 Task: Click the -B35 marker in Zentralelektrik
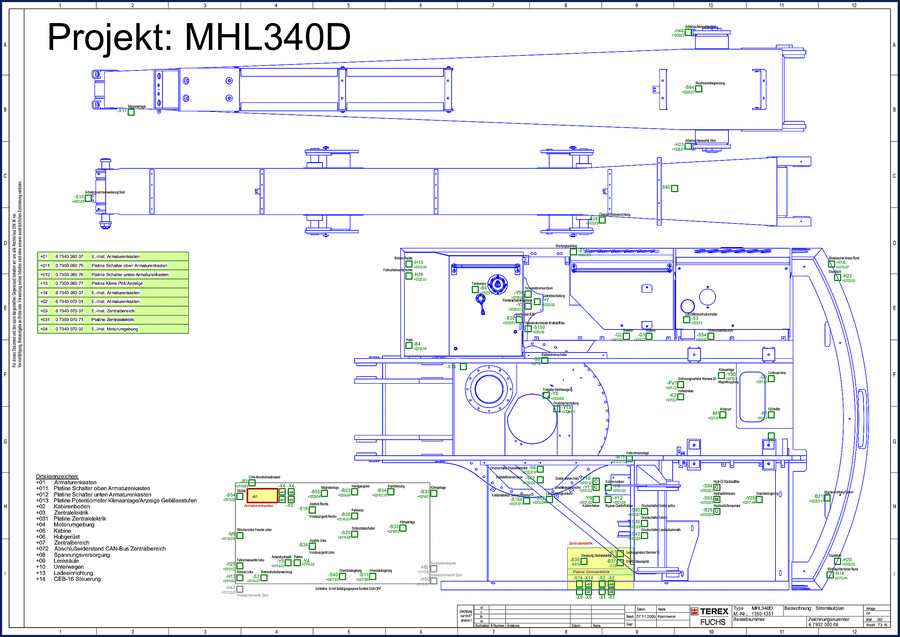[584, 561]
